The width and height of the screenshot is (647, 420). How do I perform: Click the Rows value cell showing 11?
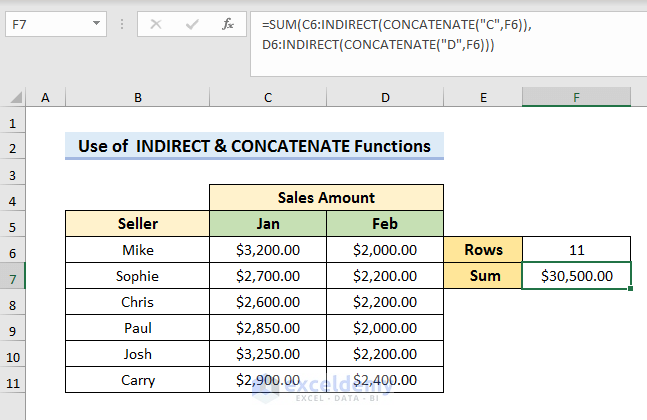576,249
